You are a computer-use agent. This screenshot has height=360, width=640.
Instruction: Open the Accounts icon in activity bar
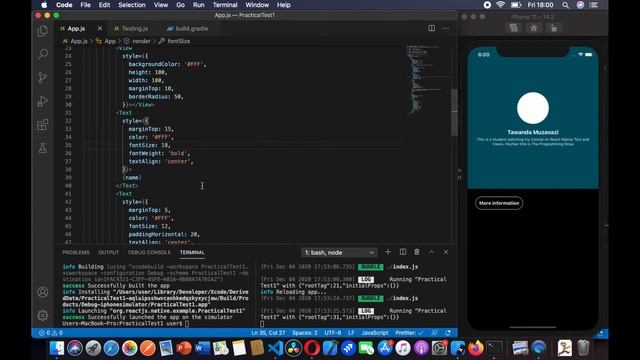[x=42, y=292]
